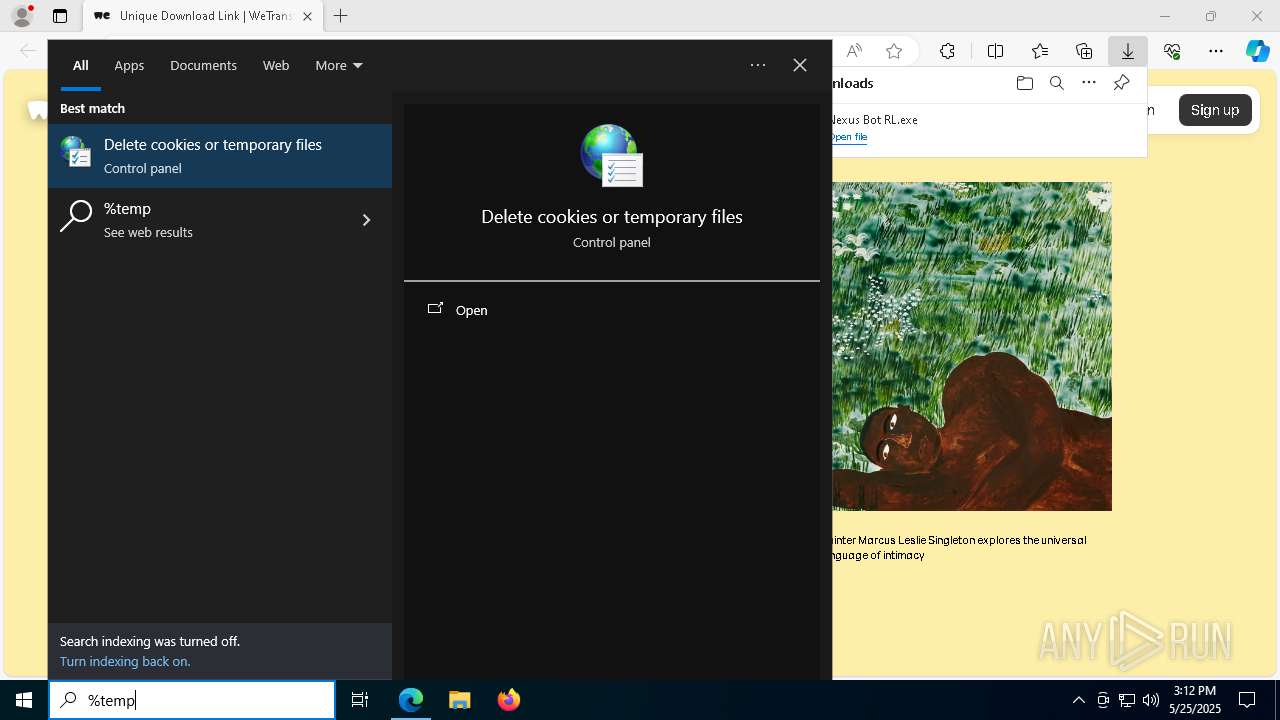Open more options in Downloads panel

tap(1089, 83)
